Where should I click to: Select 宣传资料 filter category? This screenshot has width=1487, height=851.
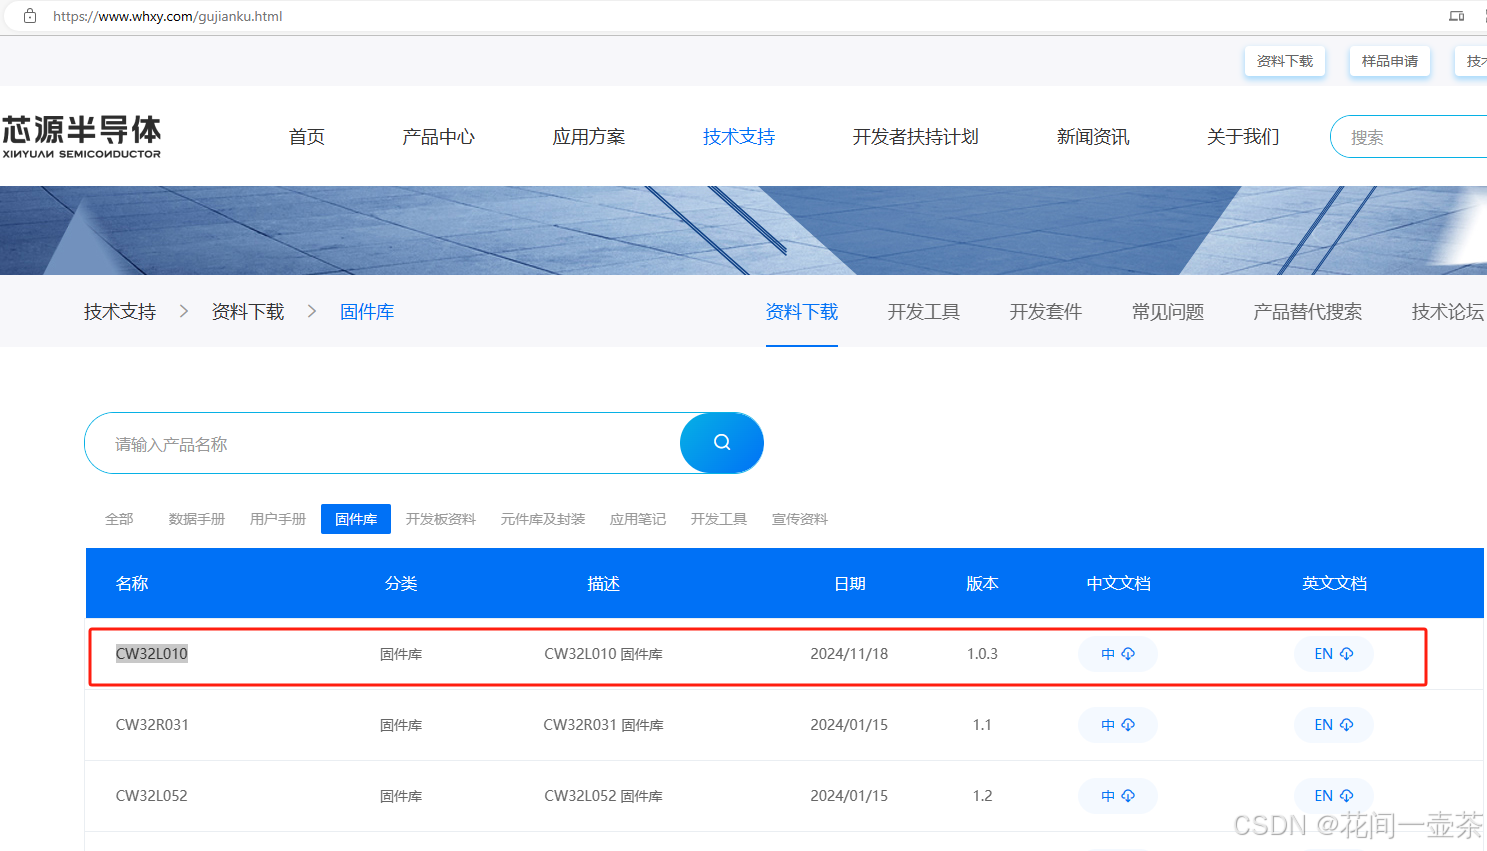pos(800,519)
